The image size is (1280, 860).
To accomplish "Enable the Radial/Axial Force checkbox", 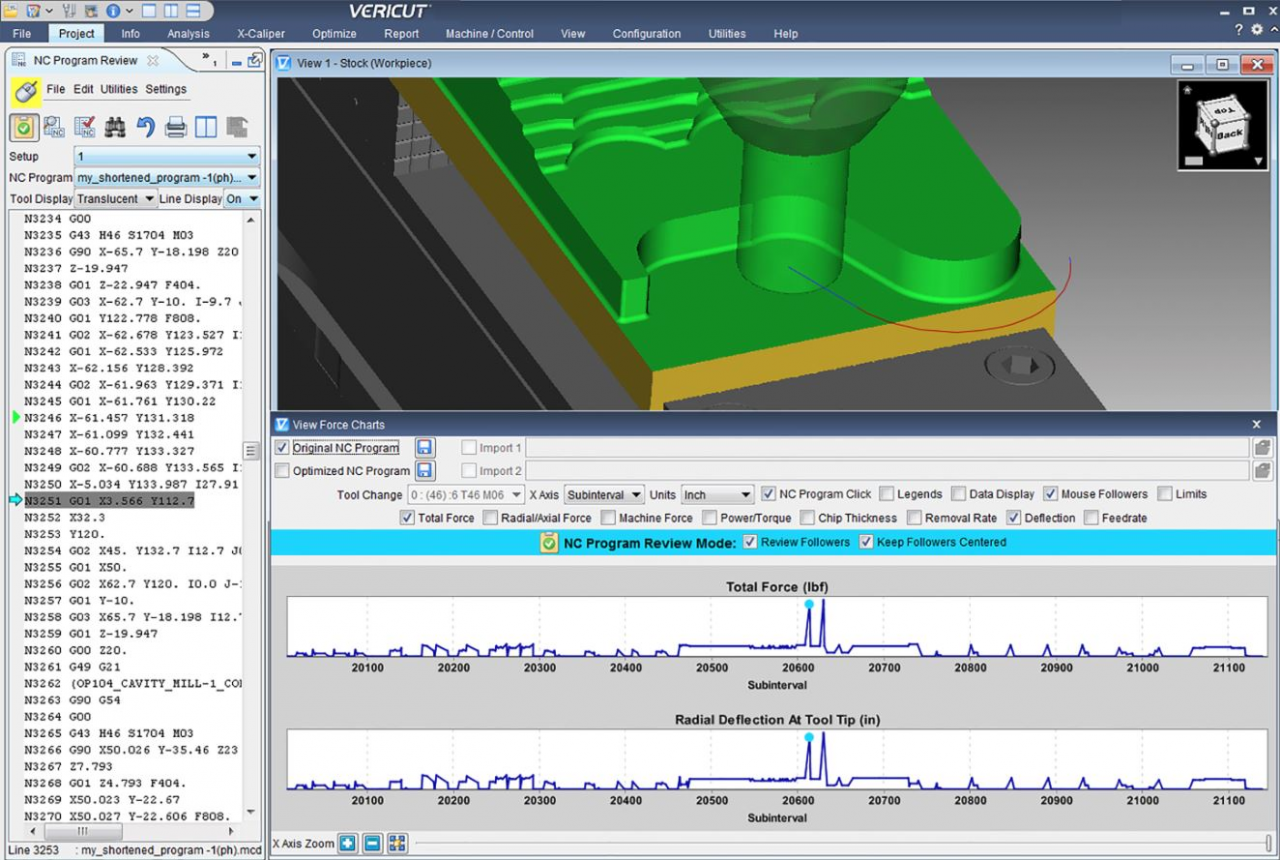I will tap(491, 518).
